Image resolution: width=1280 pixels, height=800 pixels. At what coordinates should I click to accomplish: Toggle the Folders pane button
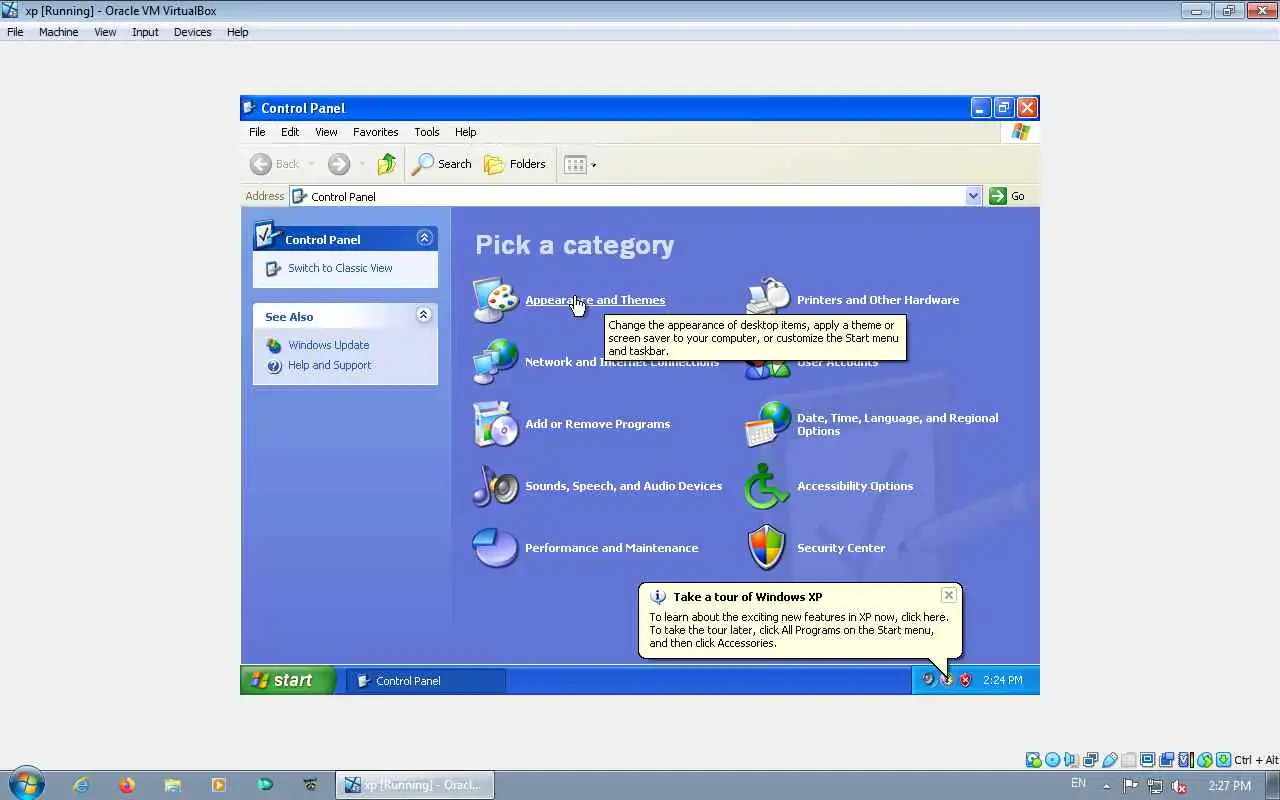pos(514,164)
